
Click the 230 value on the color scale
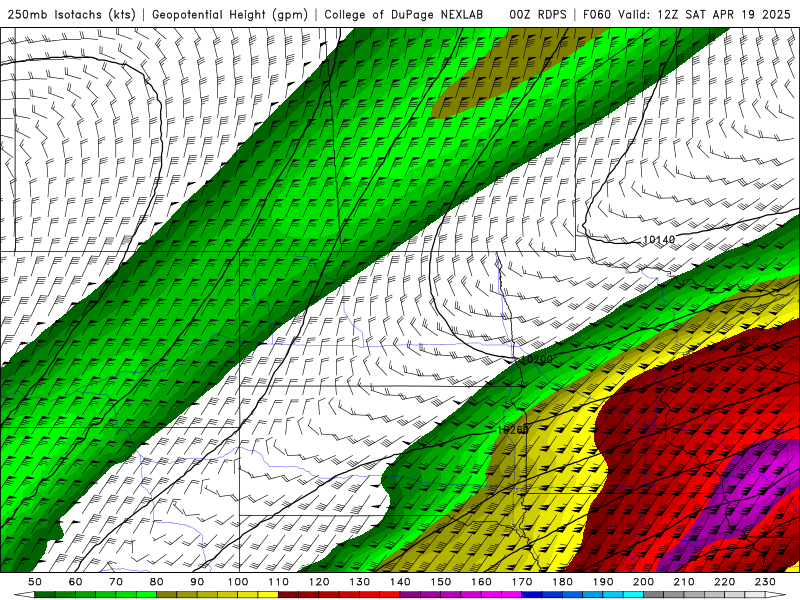point(765,582)
